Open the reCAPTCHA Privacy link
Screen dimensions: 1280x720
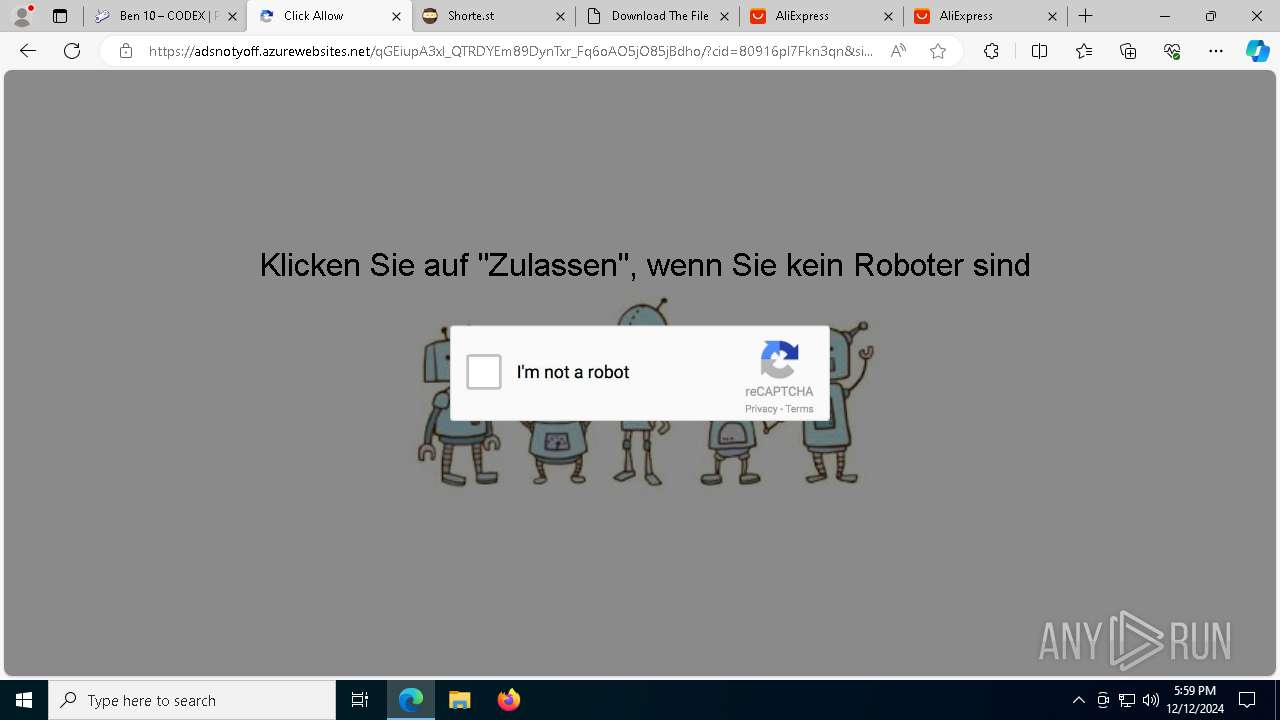pos(761,409)
